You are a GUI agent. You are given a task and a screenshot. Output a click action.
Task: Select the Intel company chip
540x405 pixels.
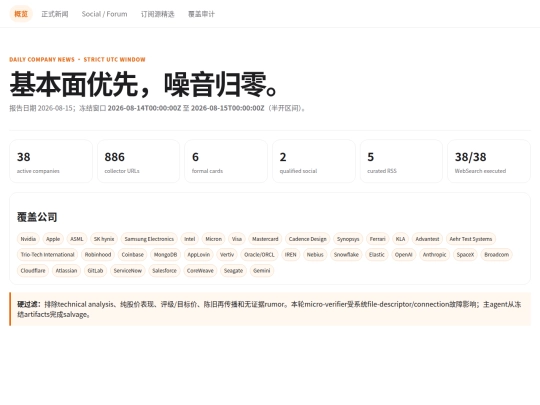tap(190, 239)
